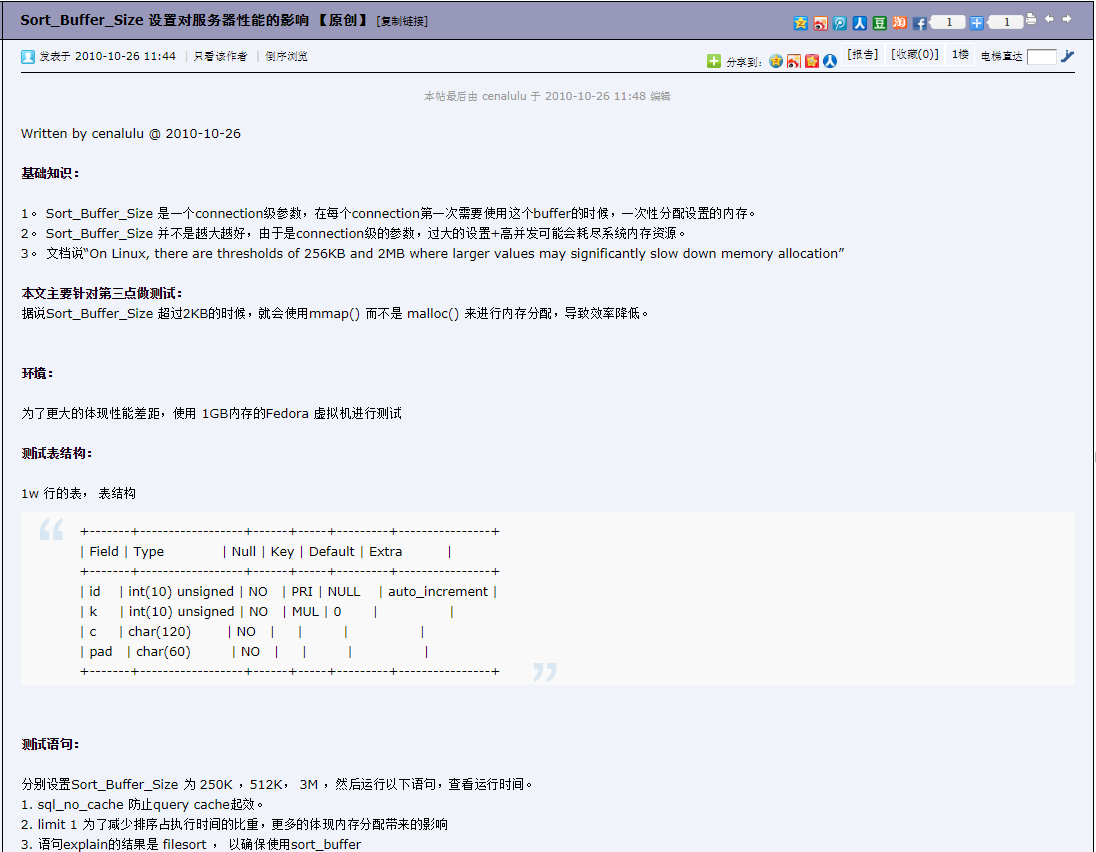Click the text Written by cenalulu @ 2010-10-26

[131, 133]
